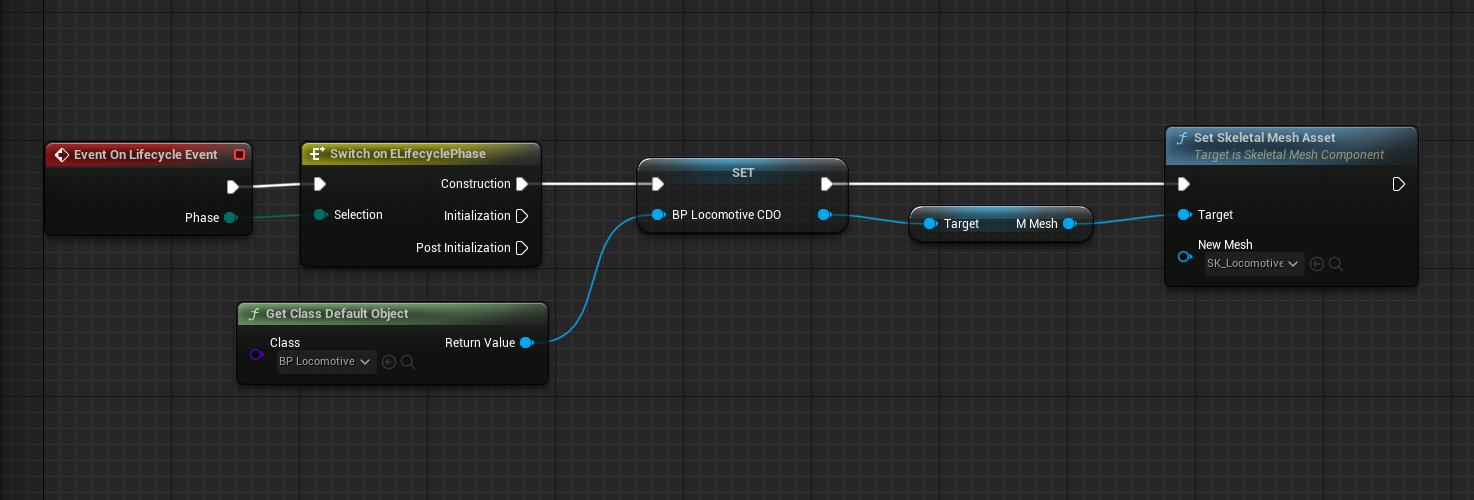The image size is (1474, 500).
Task: Click the Switch node's execution input pin
Action: (319, 184)
